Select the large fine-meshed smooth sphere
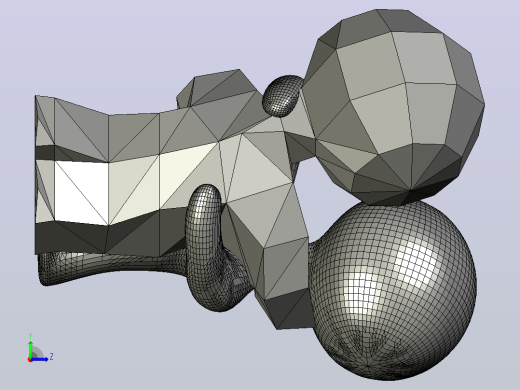 [393, 290]
